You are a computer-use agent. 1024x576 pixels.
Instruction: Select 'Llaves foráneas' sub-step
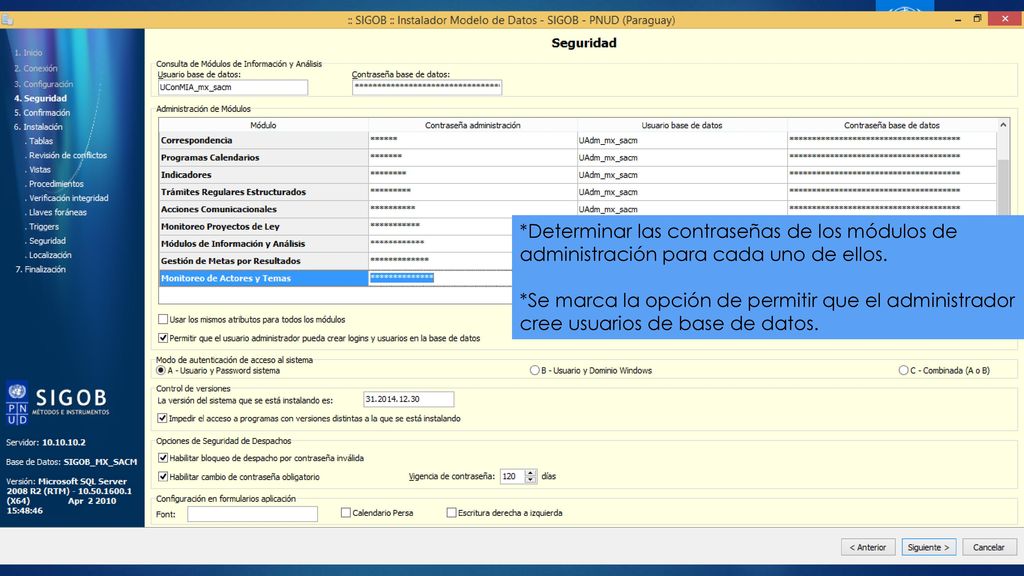pyautogui.click(x=56, y=213)
